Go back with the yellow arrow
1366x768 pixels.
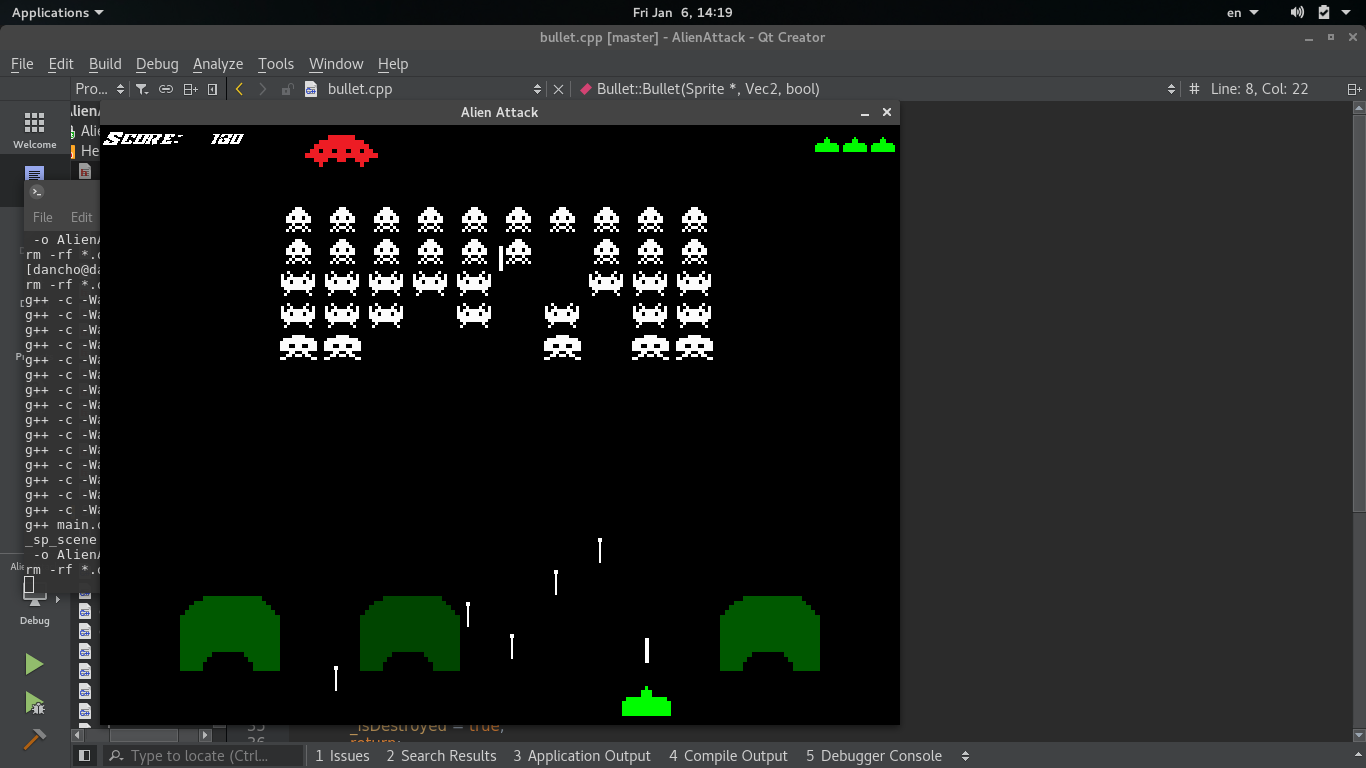[x=239, y=89]
